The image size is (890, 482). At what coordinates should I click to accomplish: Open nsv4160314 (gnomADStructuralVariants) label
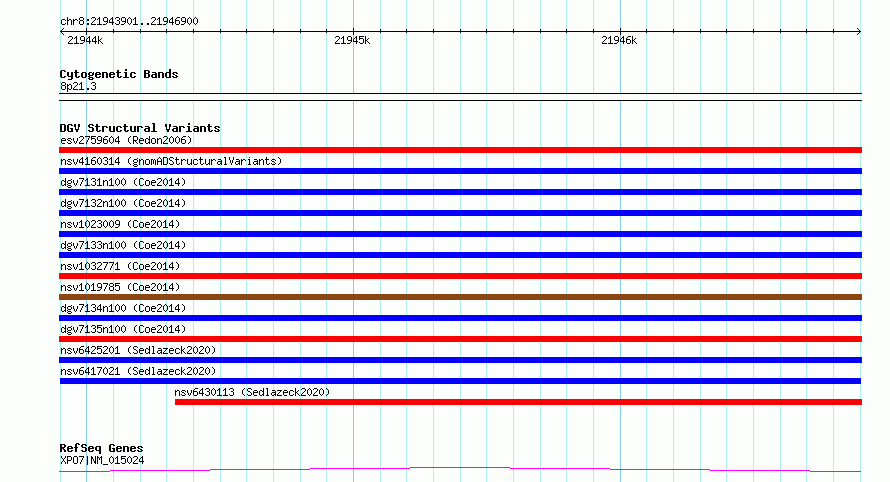(171, 161)
